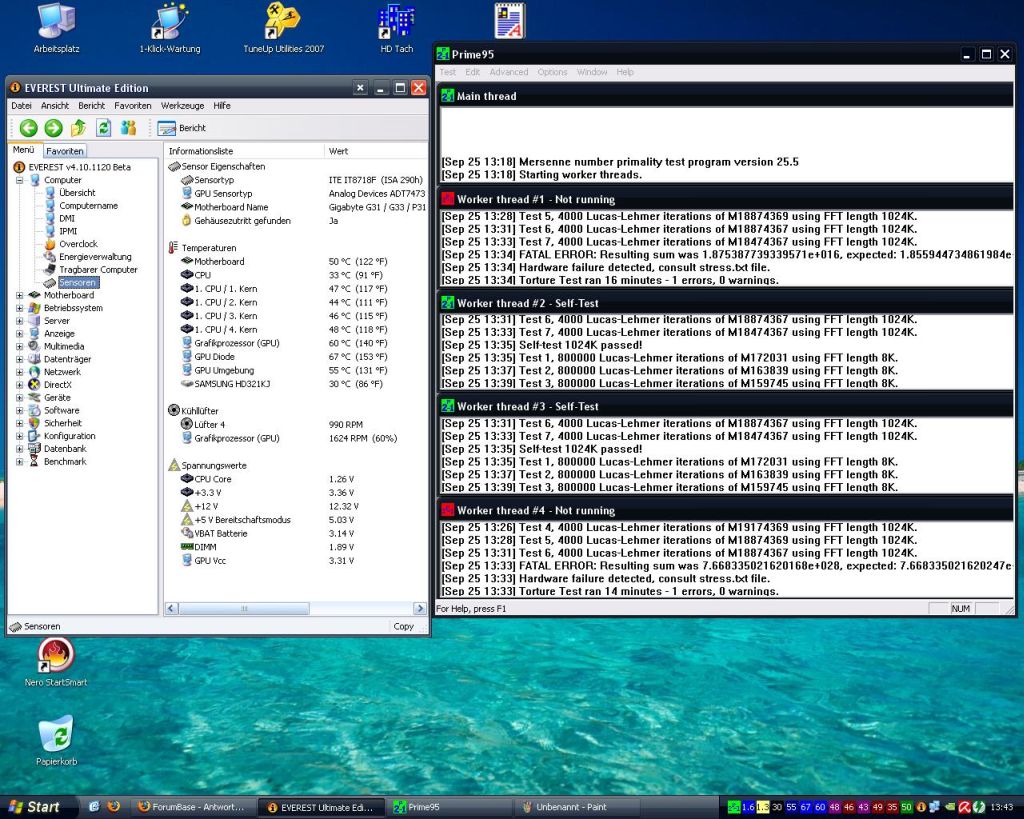Image resolution: width=1024 pixels, height=819 pixels.
Task: Select the Sensoren tree item
Action: pyautogui.click(x=77, y=283)
